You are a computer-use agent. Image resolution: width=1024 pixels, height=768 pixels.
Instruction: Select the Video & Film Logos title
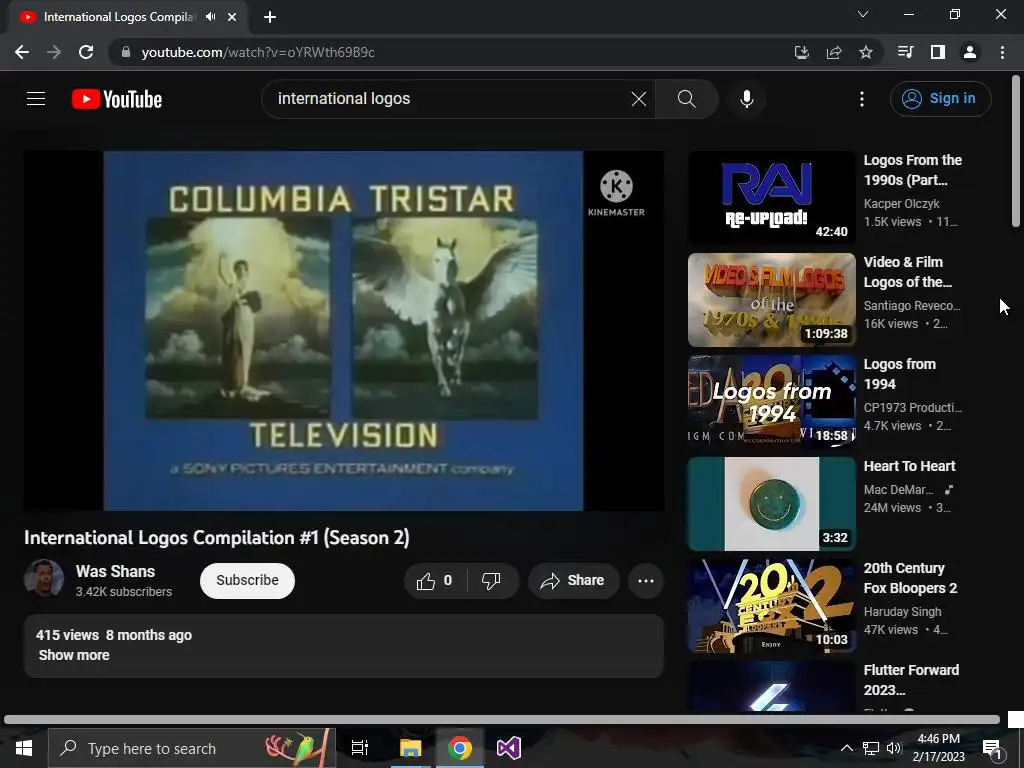pyautogui.click(x=907, y=272)
